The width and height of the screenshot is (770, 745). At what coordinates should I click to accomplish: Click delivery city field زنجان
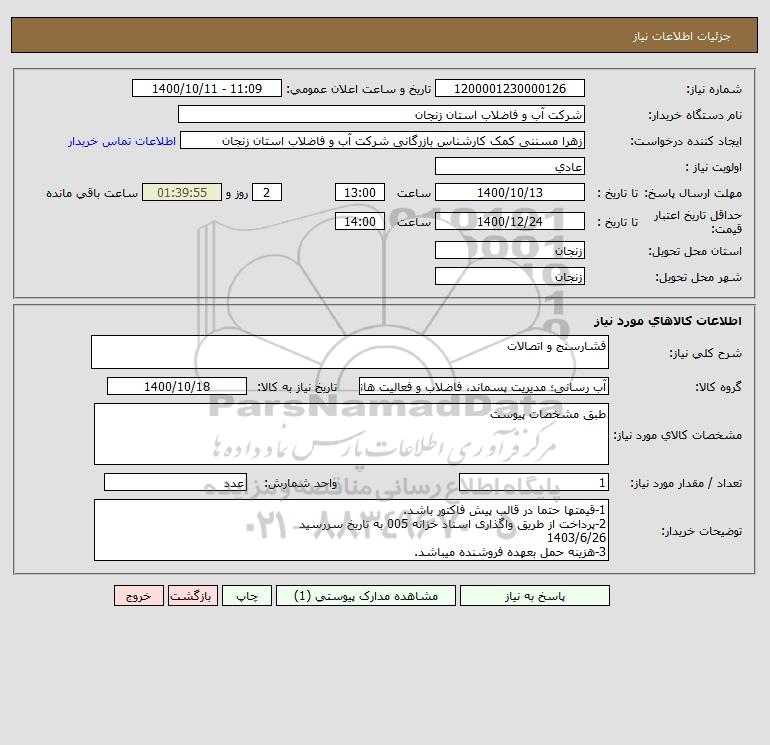(510, 276)
